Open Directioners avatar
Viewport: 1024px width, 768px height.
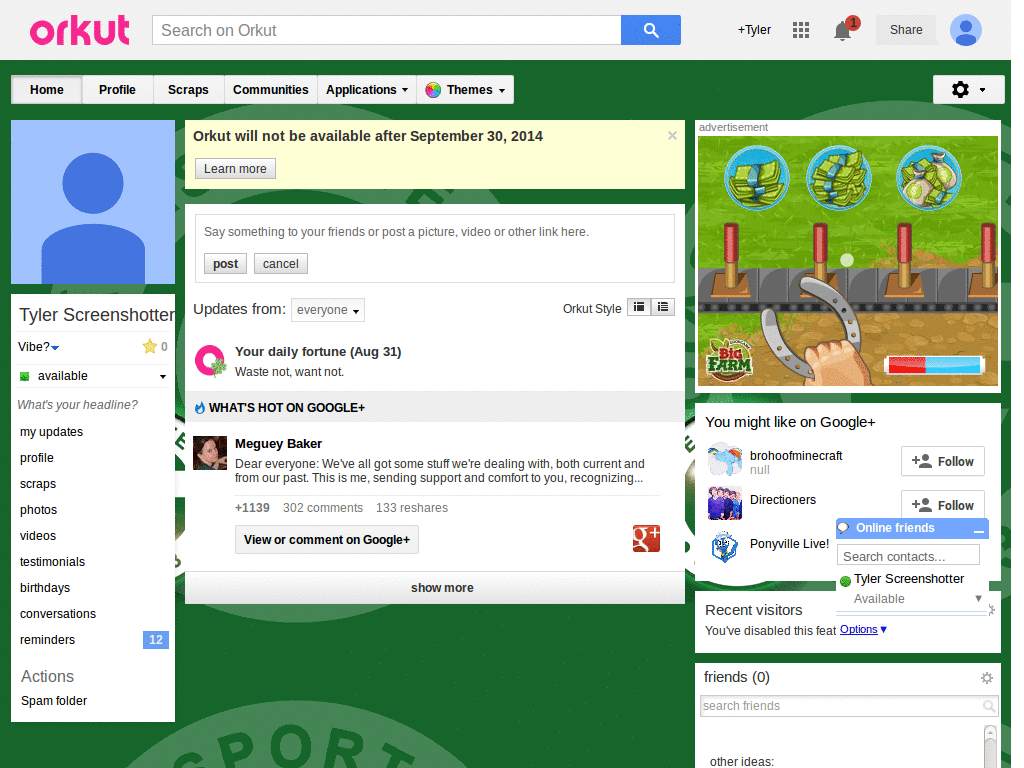[x=725, y=503]
